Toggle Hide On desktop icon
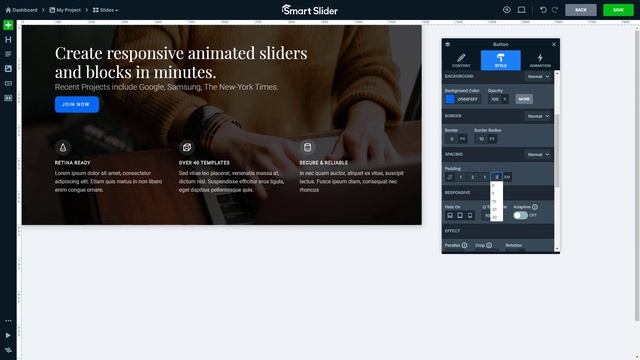Image resolution: width=640 pixels, height=360 pixels. 450,216
